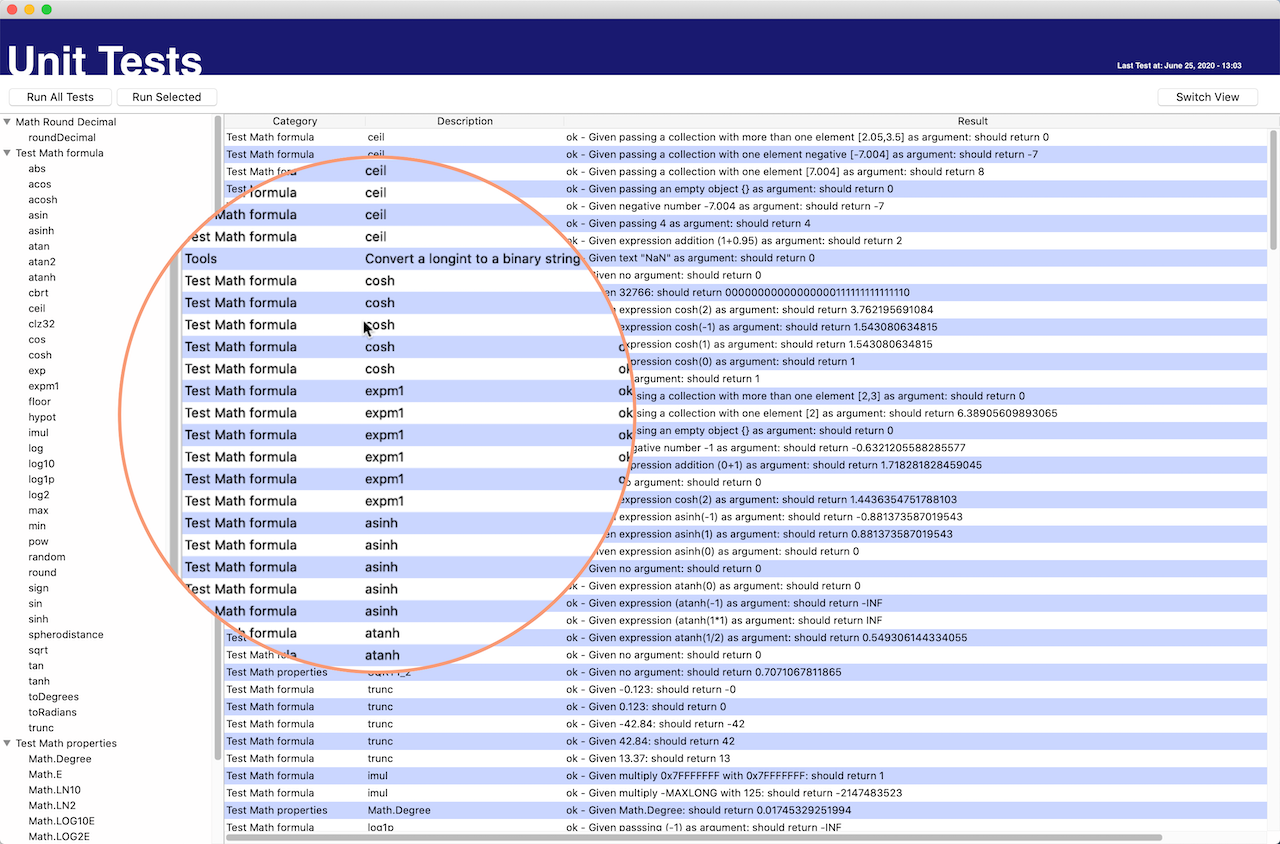Screen dimensions: 1280x844
Task: Select Math.E in the sidebar tree
Action: point(45,774)
